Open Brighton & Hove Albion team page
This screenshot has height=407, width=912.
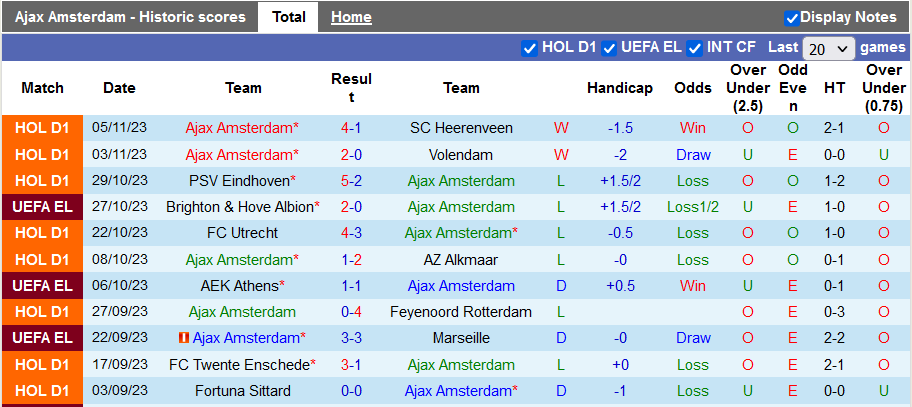pos(241,207)
